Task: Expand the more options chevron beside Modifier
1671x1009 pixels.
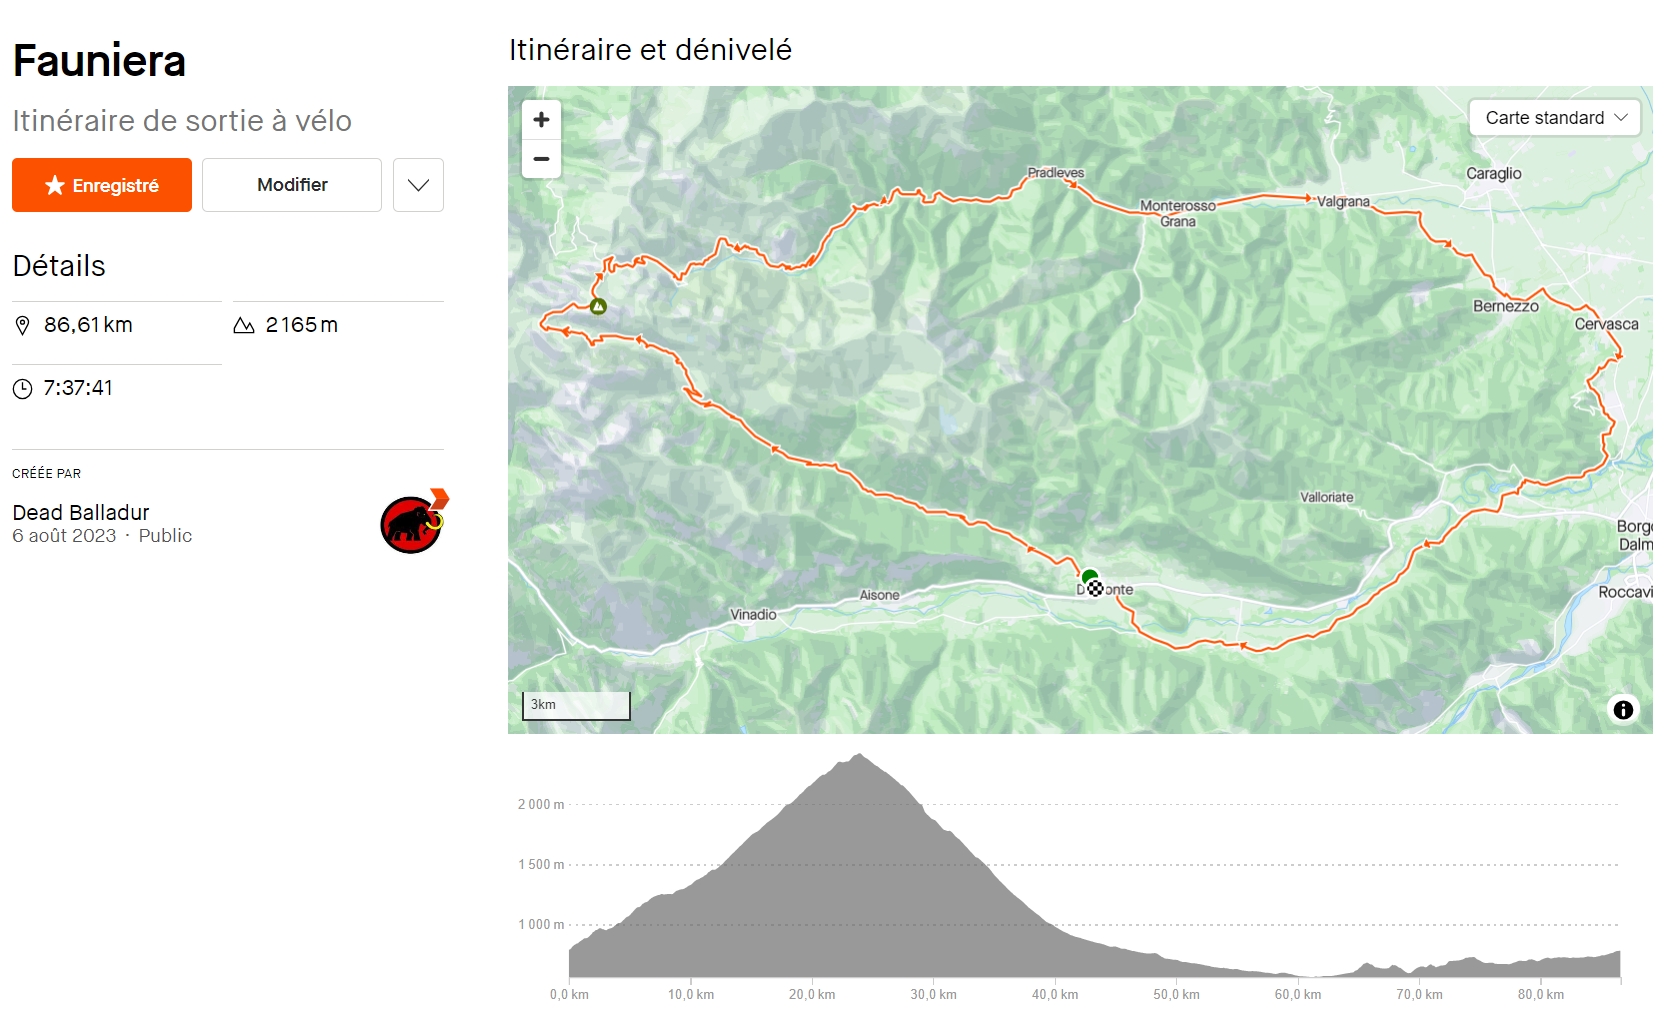Action: [418, 185]
